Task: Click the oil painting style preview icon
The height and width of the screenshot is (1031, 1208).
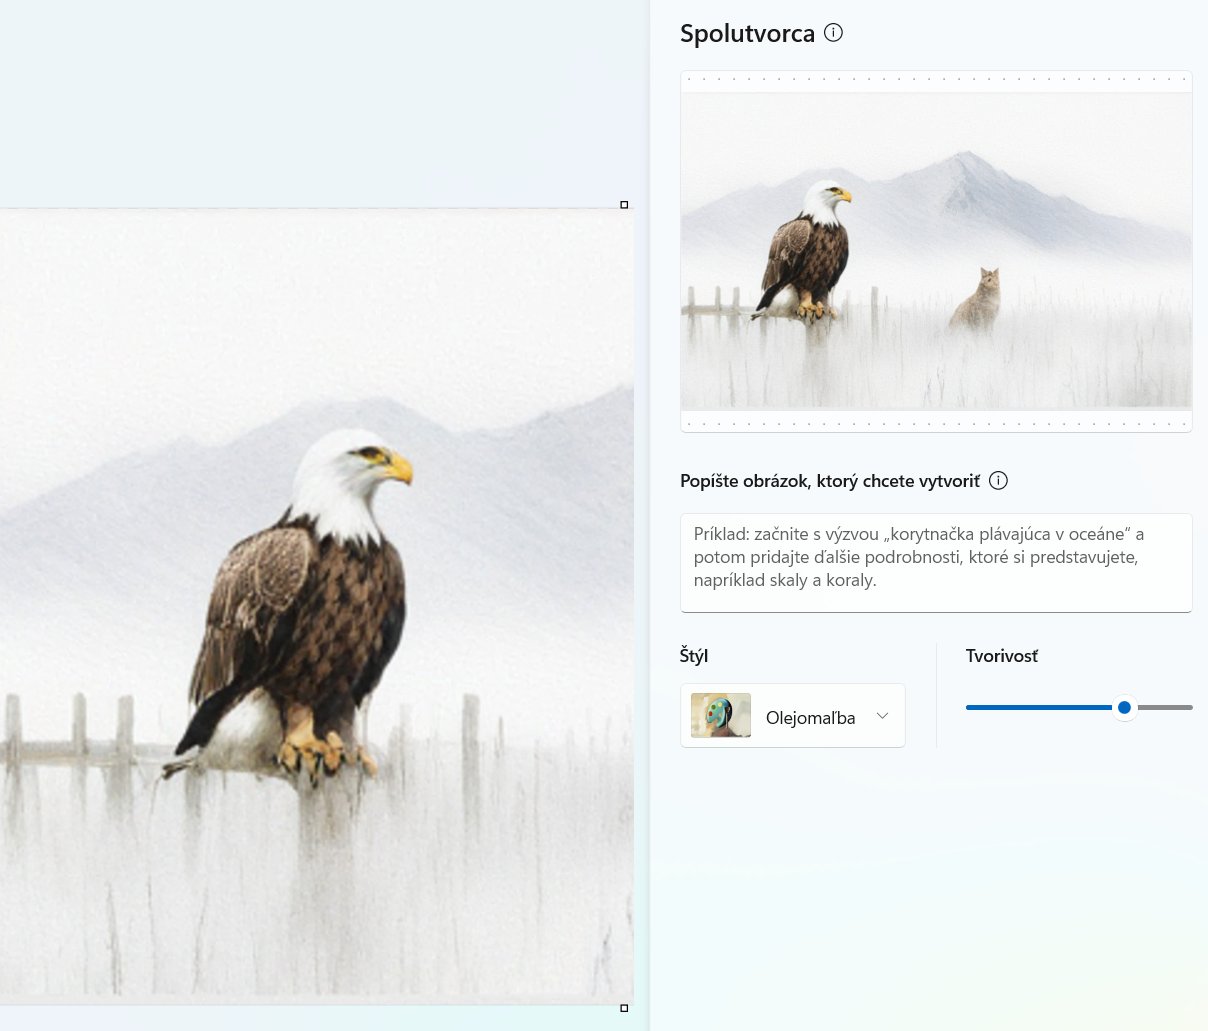Action: tap(721, 716)
